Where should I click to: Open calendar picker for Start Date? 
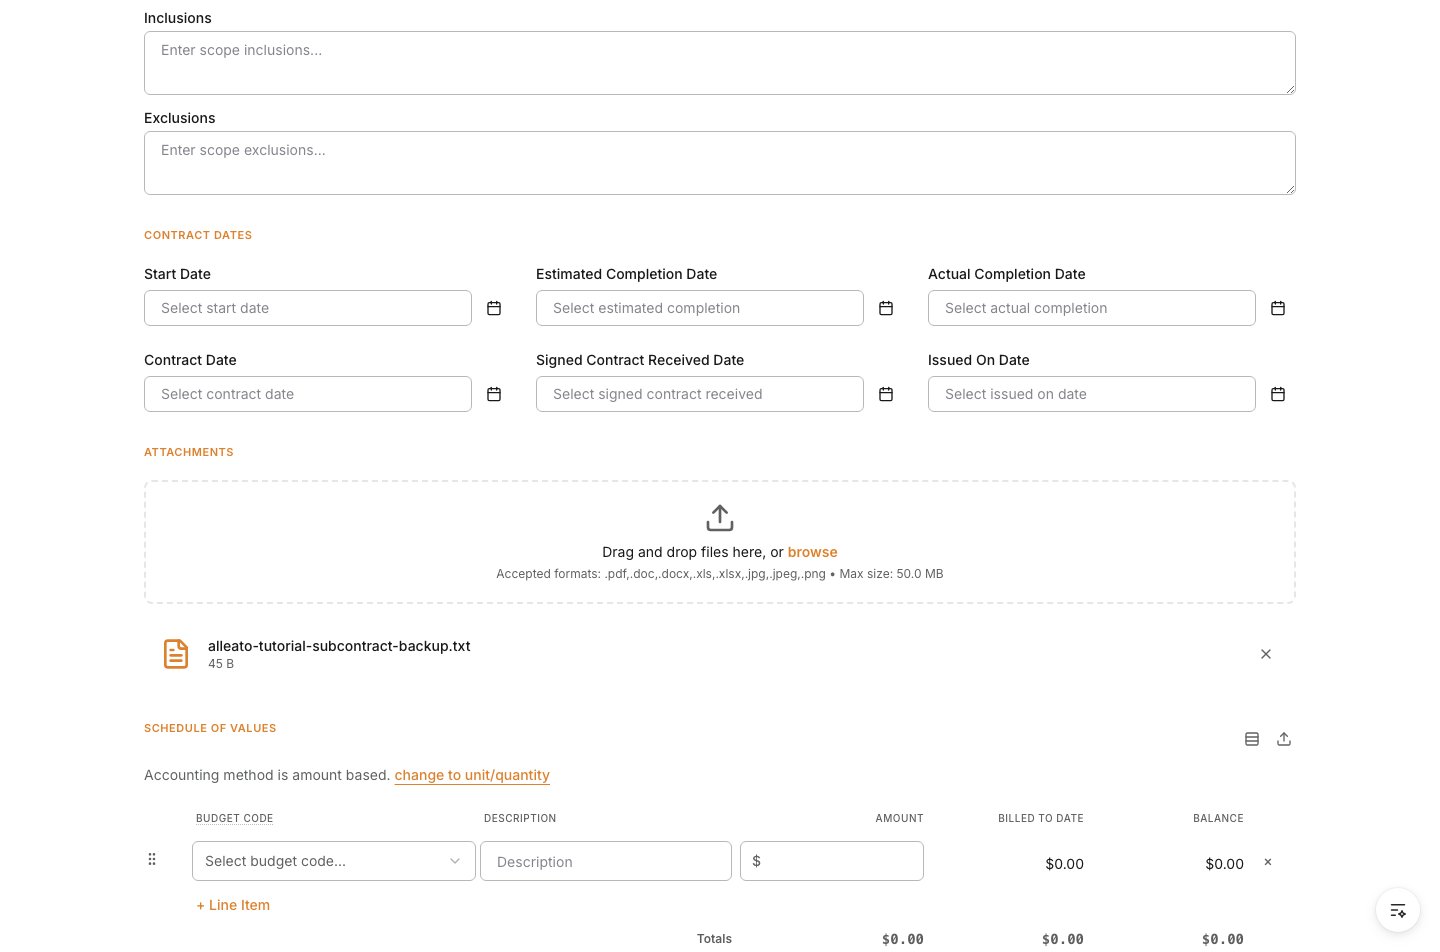pyautogui.click(x=494, y=308)
